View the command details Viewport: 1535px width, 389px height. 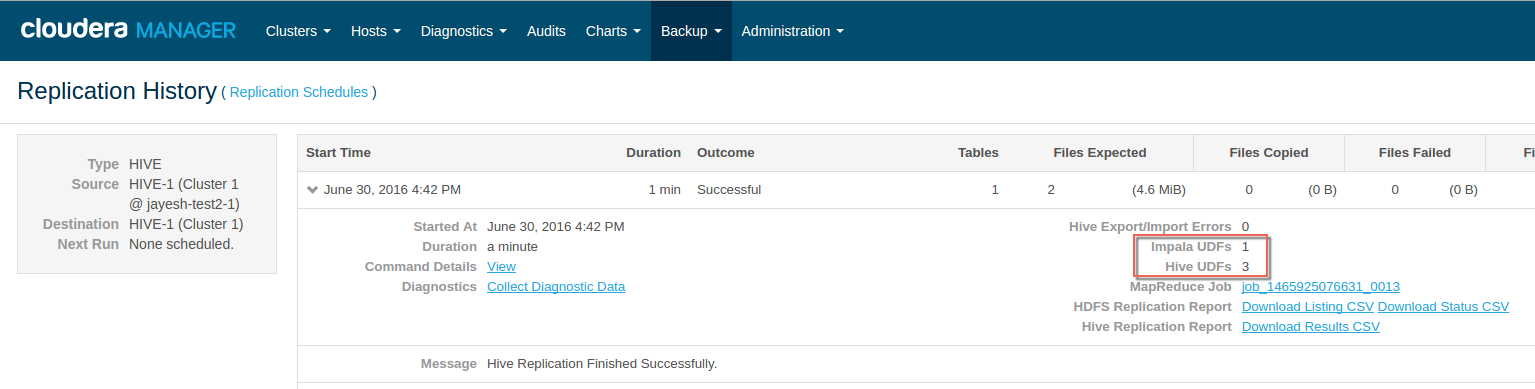501,267
